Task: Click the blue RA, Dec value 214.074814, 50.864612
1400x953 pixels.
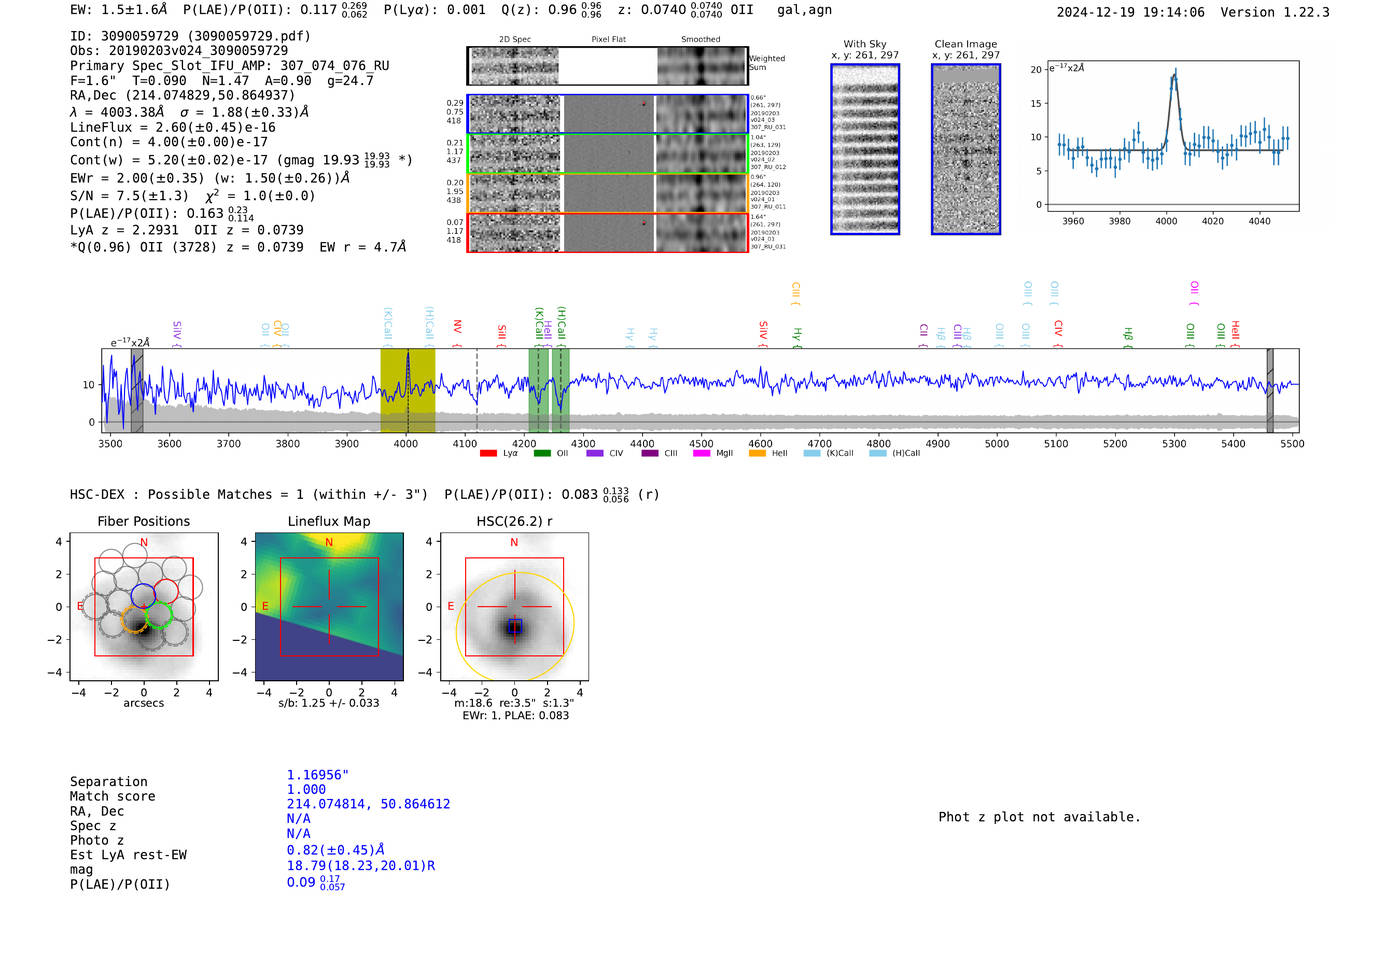Action: click(x=368, y=804)
